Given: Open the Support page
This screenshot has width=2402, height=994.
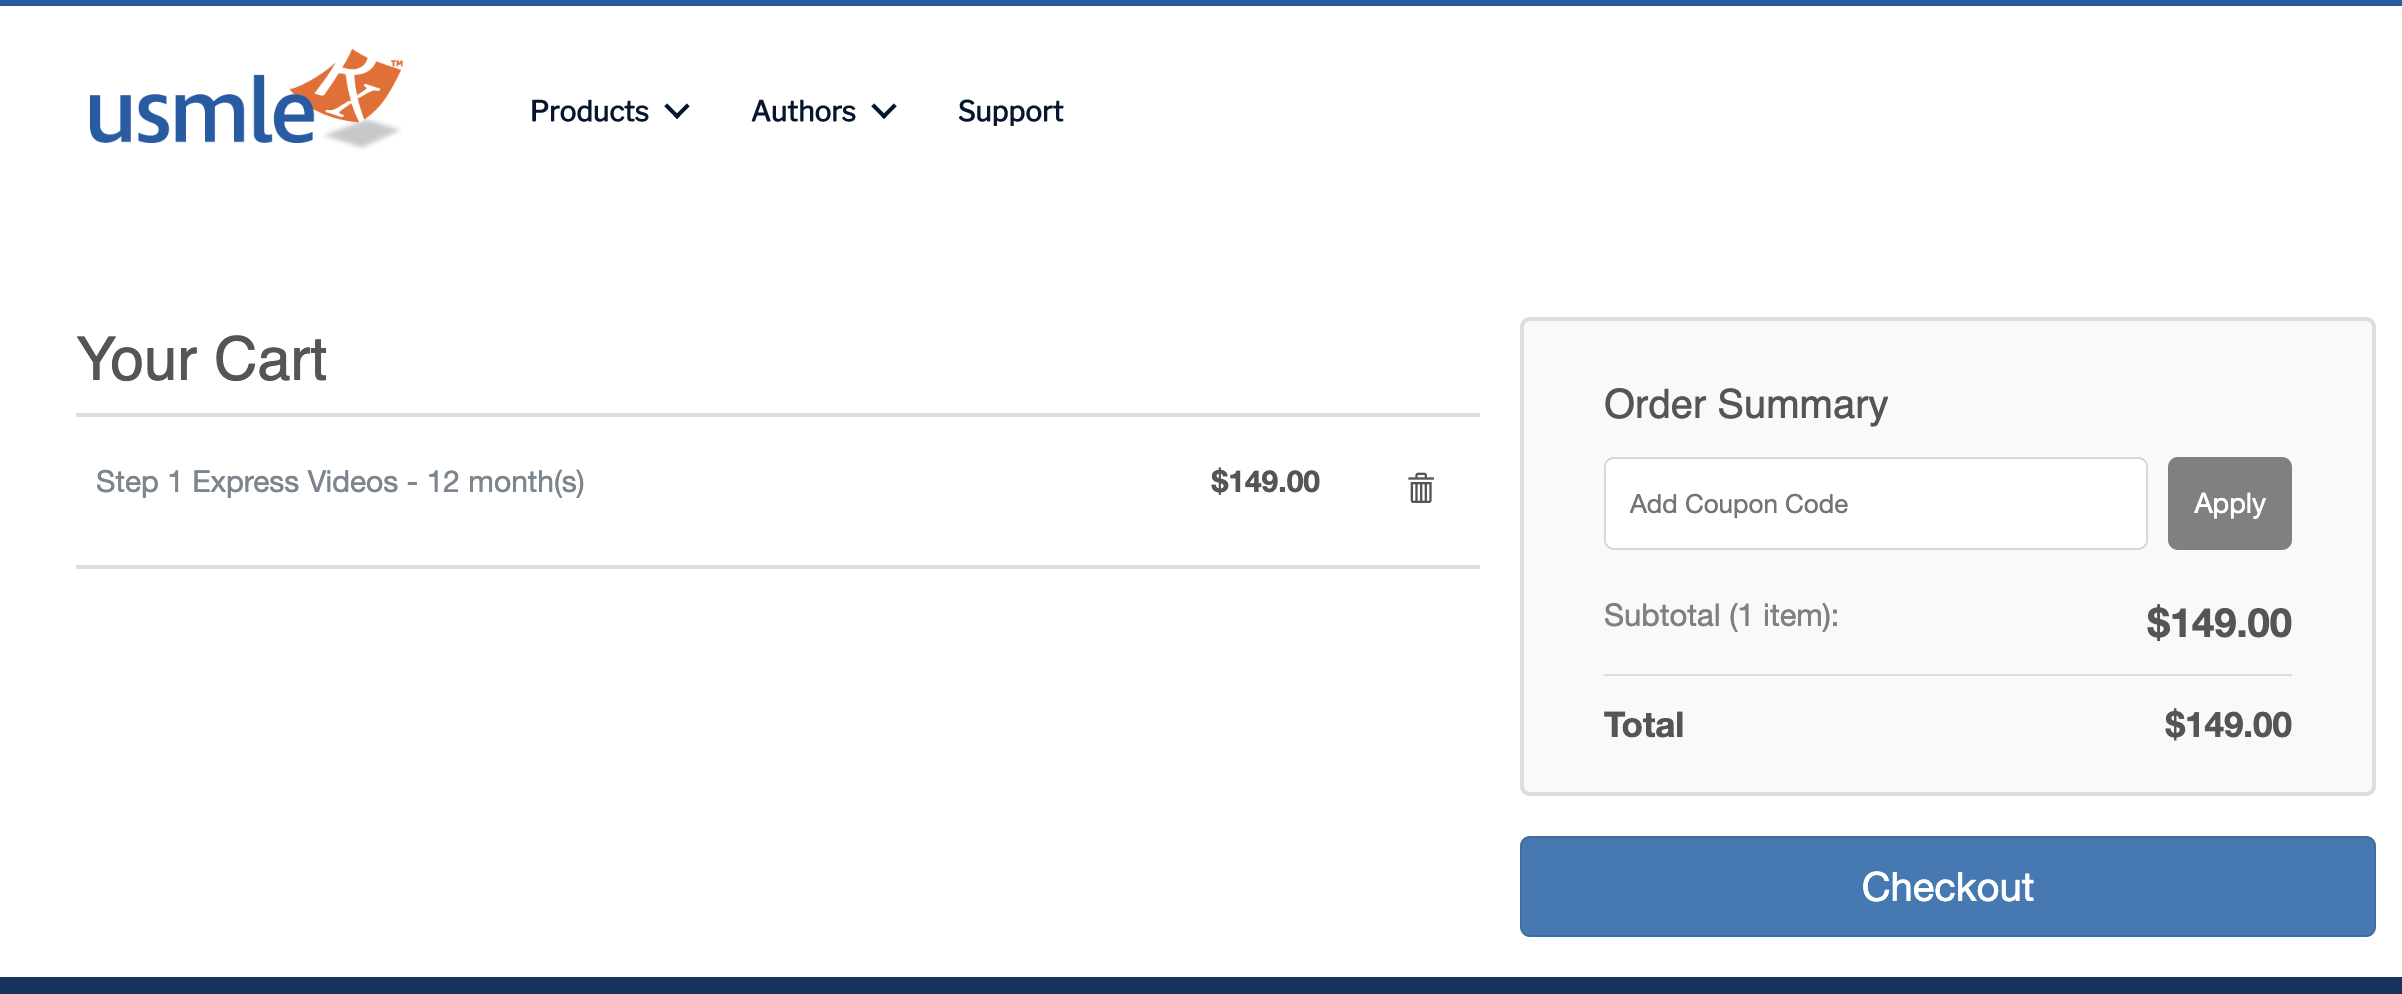Looking at the screenshot, I should pos(1010,111).
